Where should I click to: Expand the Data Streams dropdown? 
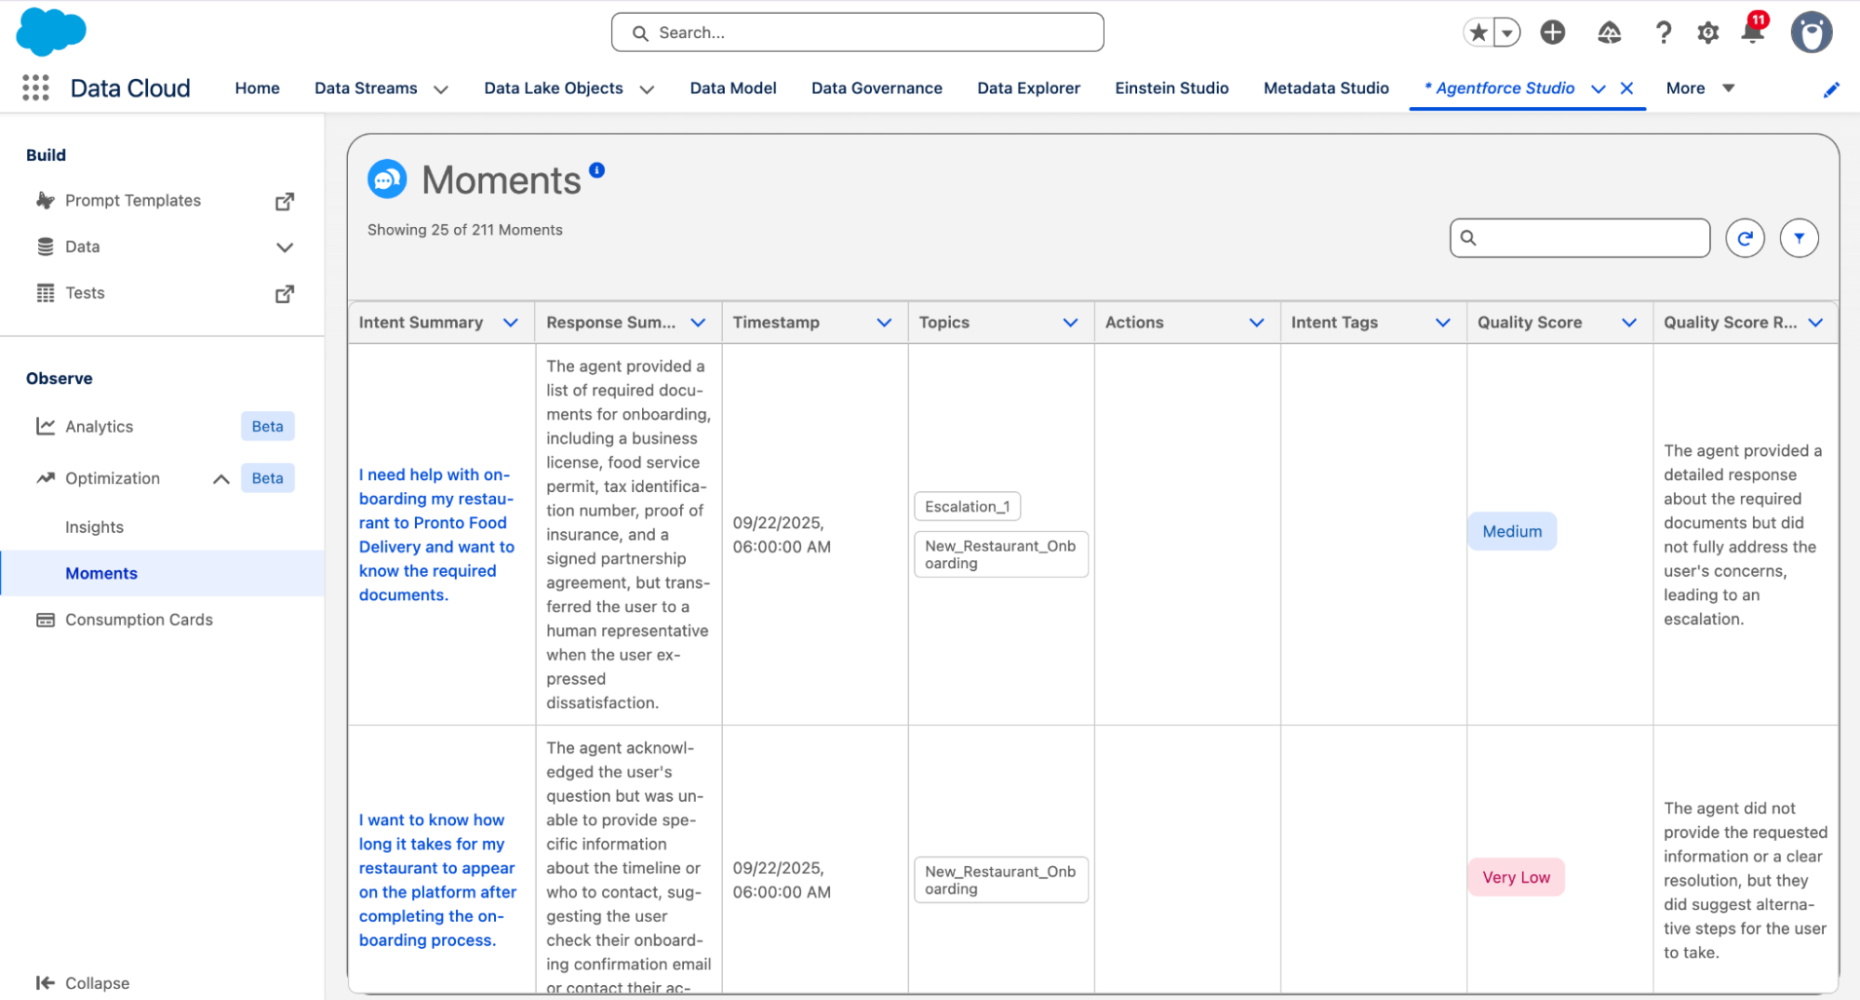coord(441,88)
